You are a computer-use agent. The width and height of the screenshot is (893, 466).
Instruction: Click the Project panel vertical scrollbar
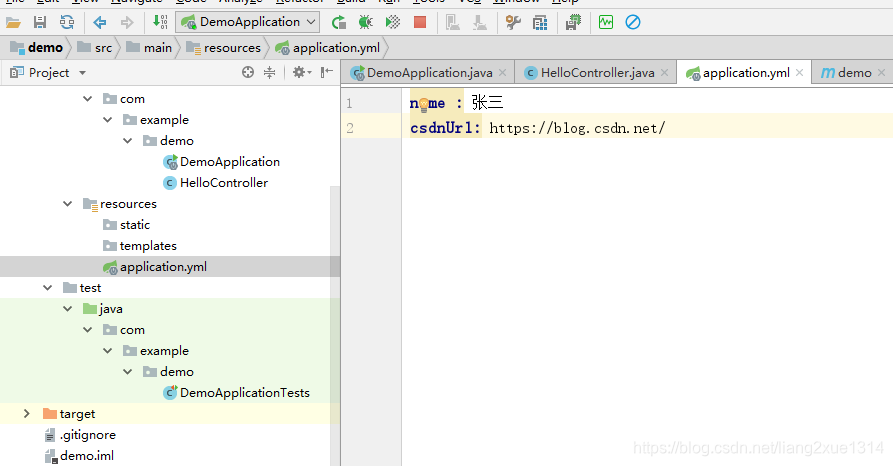click(335, 325)
